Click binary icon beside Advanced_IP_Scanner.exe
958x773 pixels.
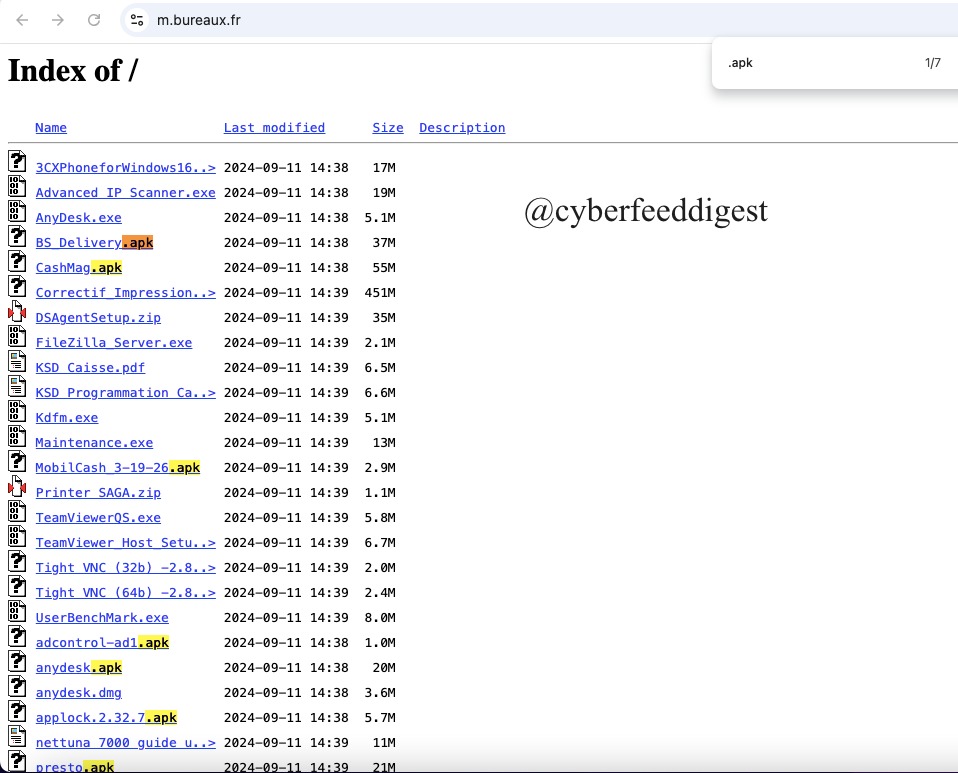pos(17,186)
